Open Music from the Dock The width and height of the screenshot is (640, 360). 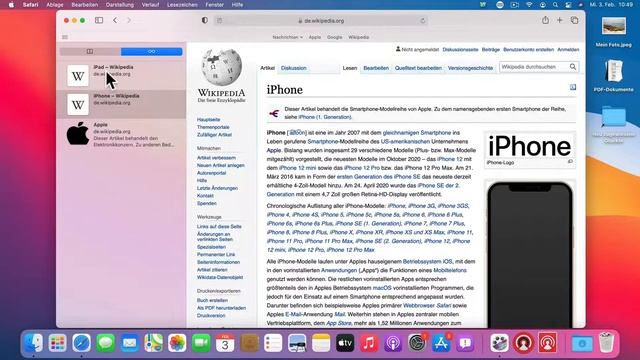point(369,343)
